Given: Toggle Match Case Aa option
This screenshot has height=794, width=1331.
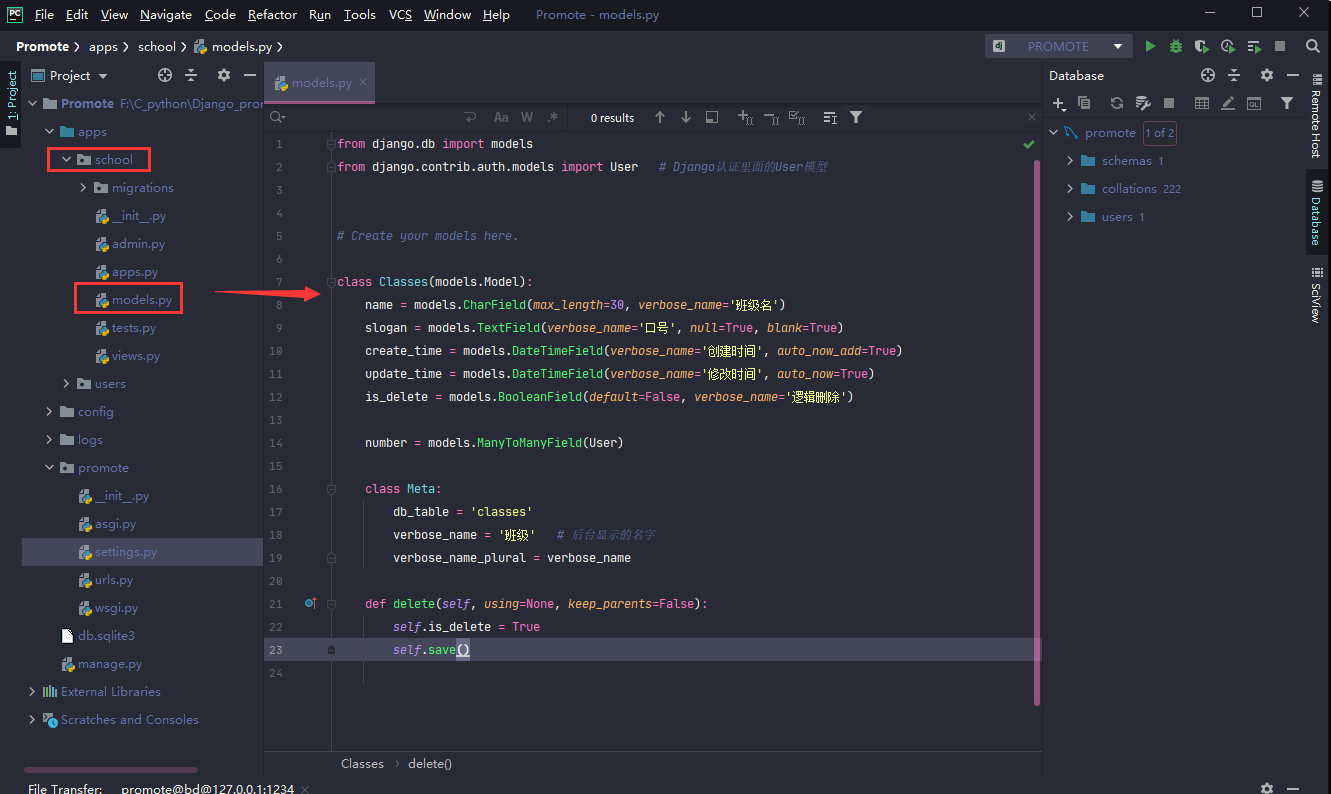Looking at the screenshot, I should click(x=501, y=117).
